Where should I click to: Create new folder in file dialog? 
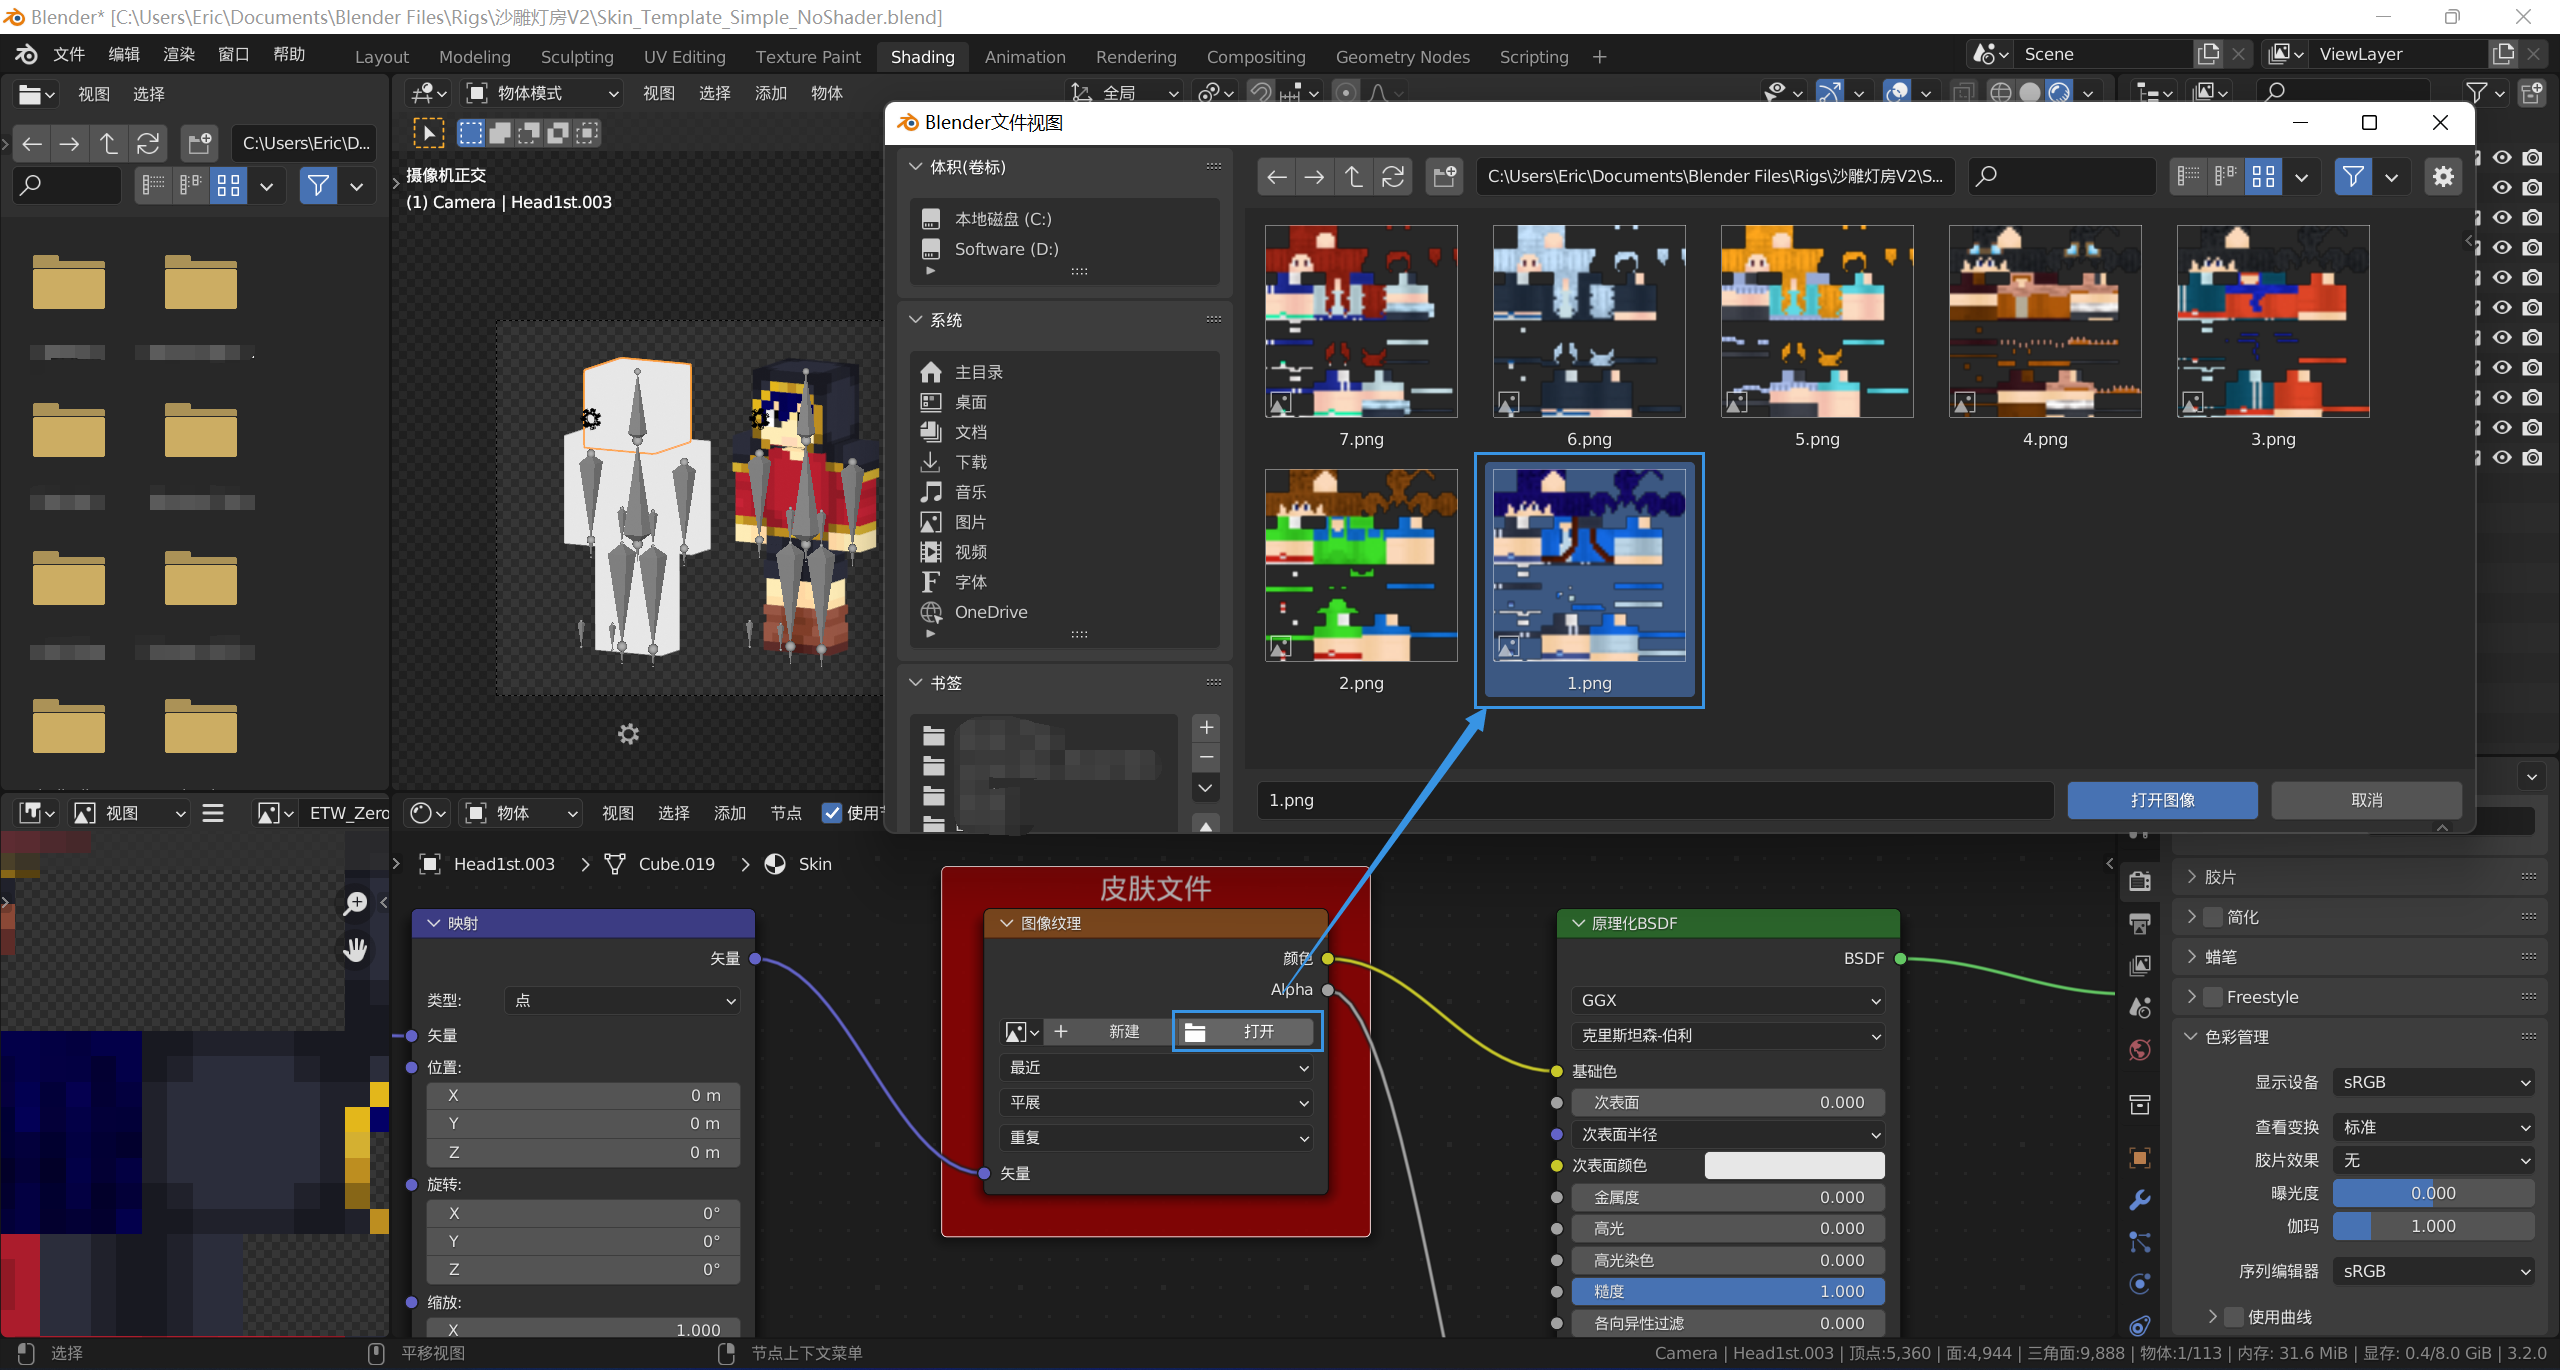coord(1444,177)
